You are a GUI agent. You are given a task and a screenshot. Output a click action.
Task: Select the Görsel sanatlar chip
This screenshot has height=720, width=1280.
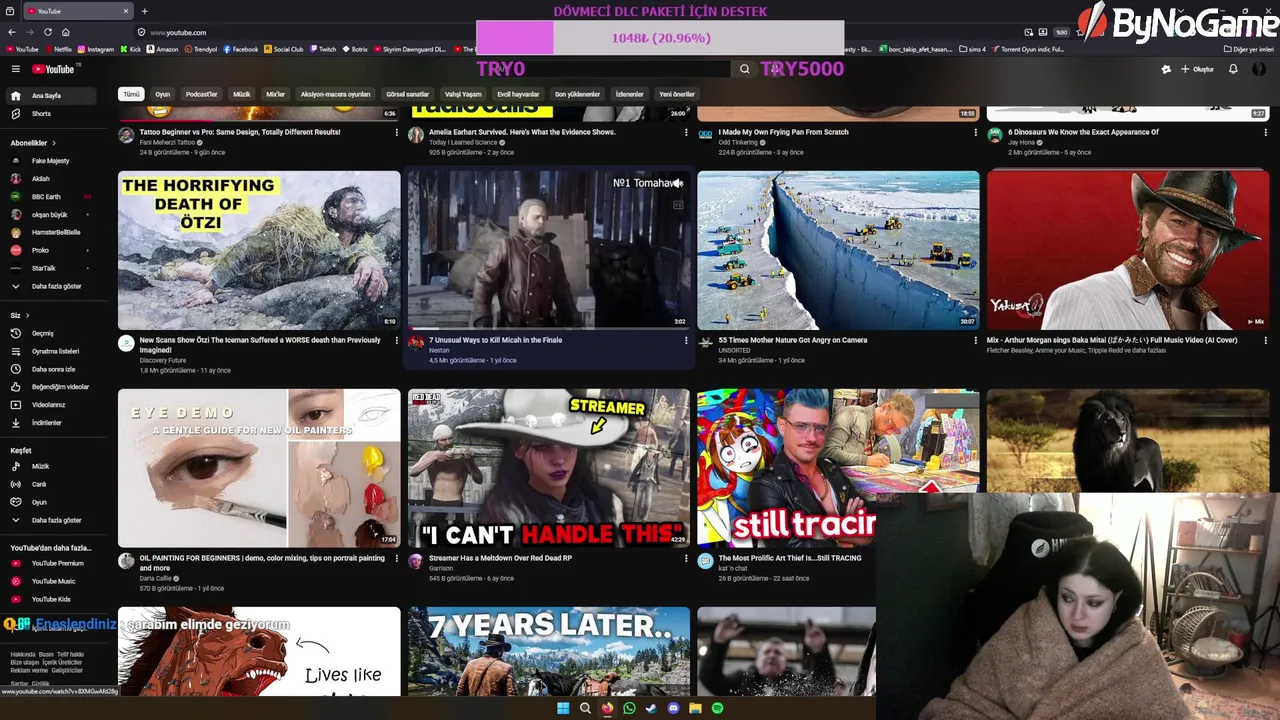point(407,94)
